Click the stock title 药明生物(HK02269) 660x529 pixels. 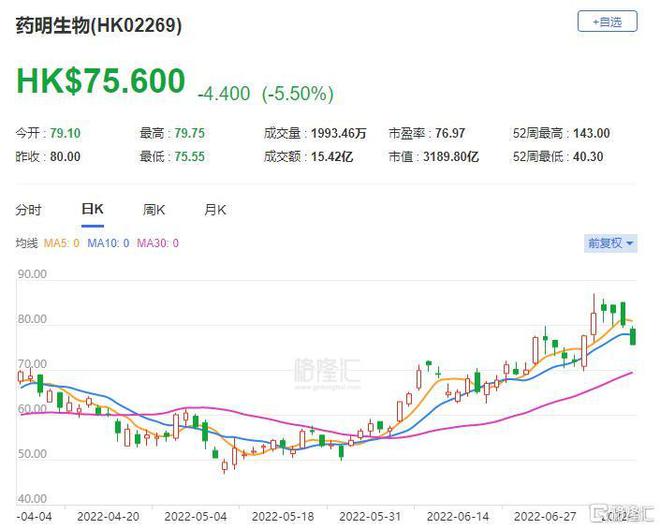99,25
